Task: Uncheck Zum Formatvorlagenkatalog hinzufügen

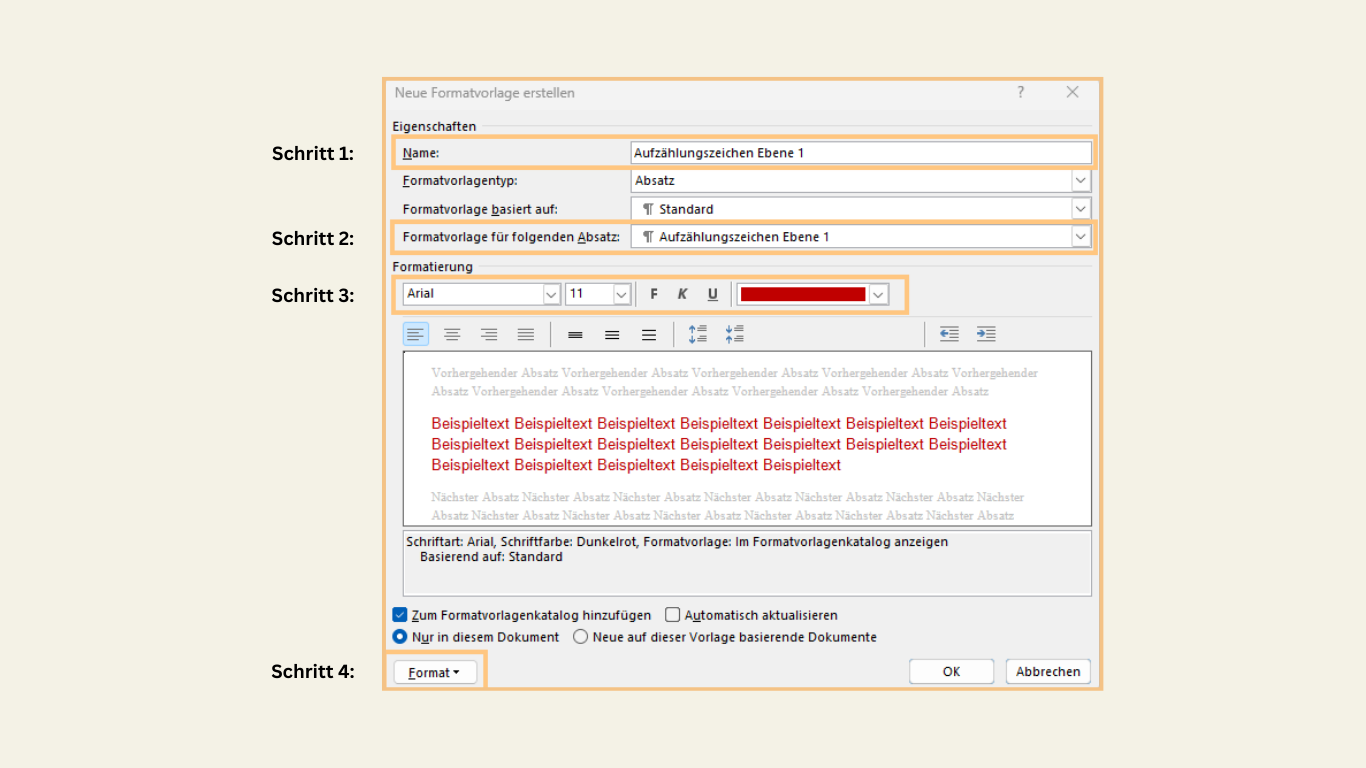Action: (400, 614)
